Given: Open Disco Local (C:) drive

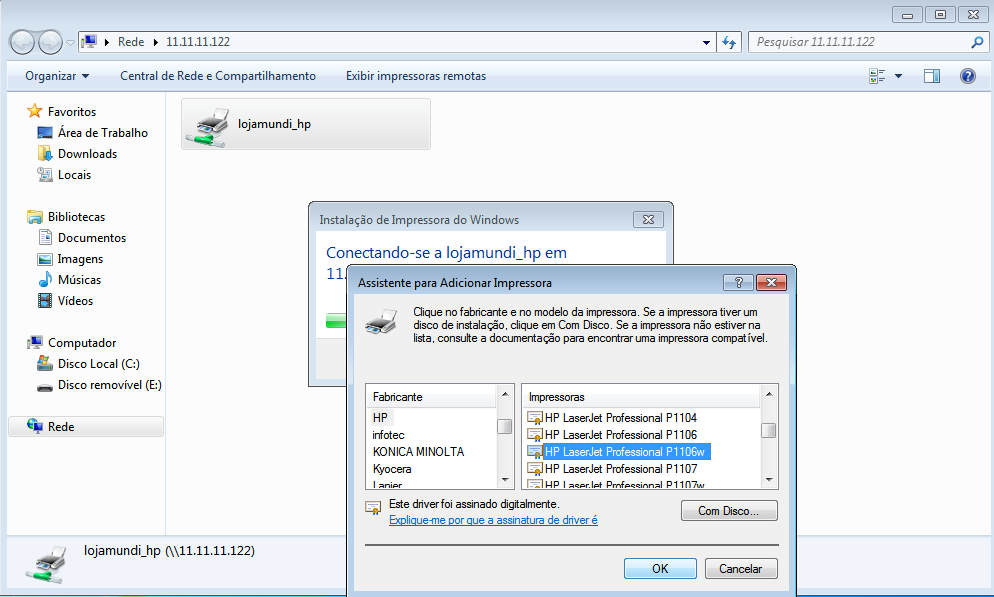Looking at the screenshot, I should (x=99, y=364).
